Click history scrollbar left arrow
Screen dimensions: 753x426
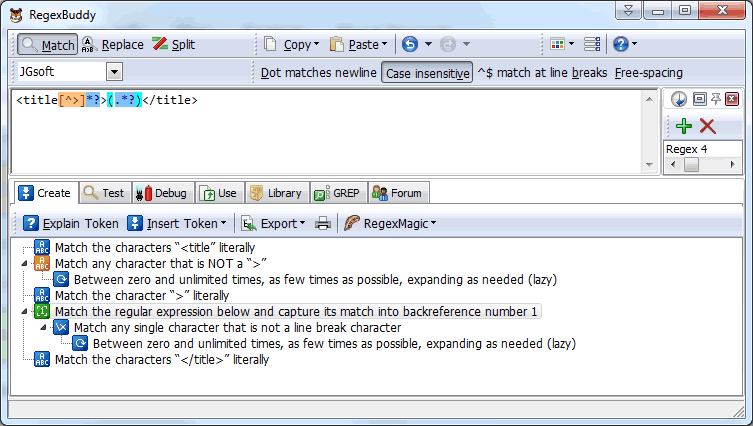coord(673,165)
